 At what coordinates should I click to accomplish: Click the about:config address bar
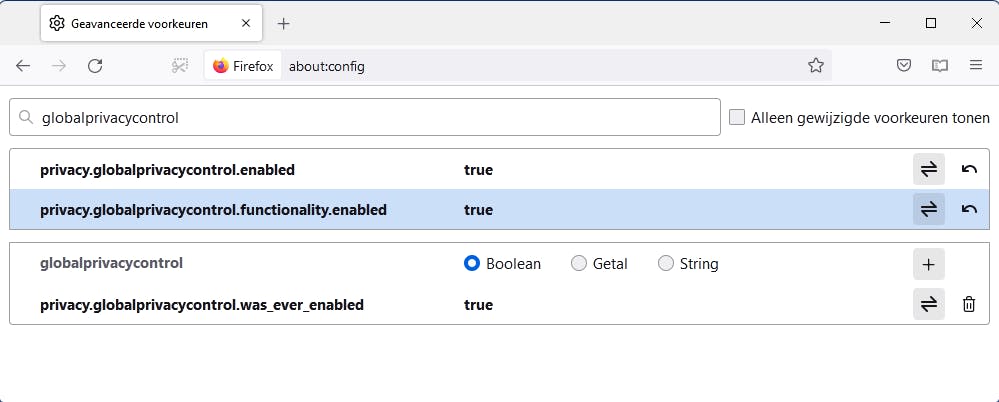pos(540,66)
